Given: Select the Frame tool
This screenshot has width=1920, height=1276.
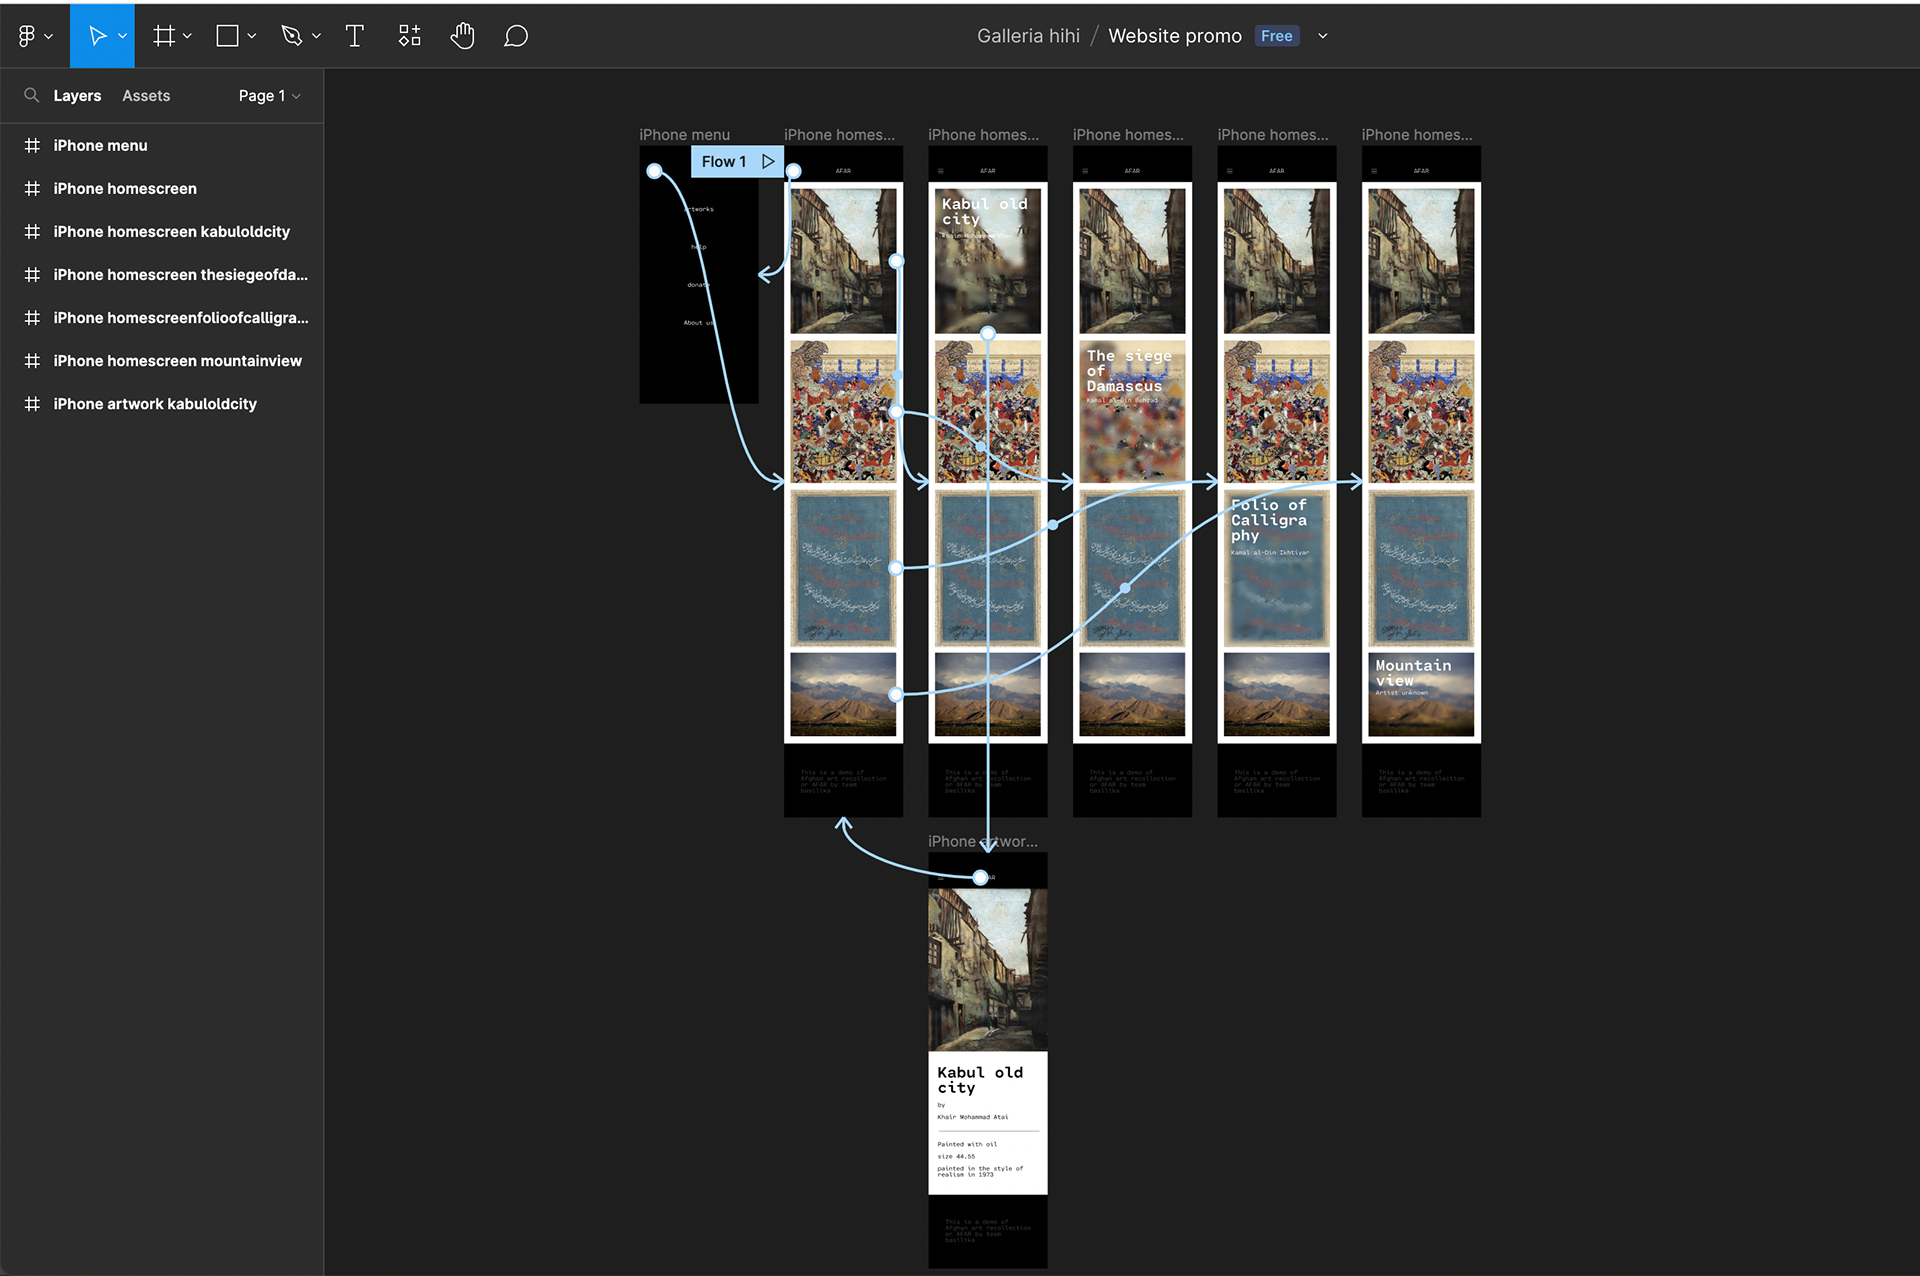Looking at the screenshot, I should pos(164,36).
